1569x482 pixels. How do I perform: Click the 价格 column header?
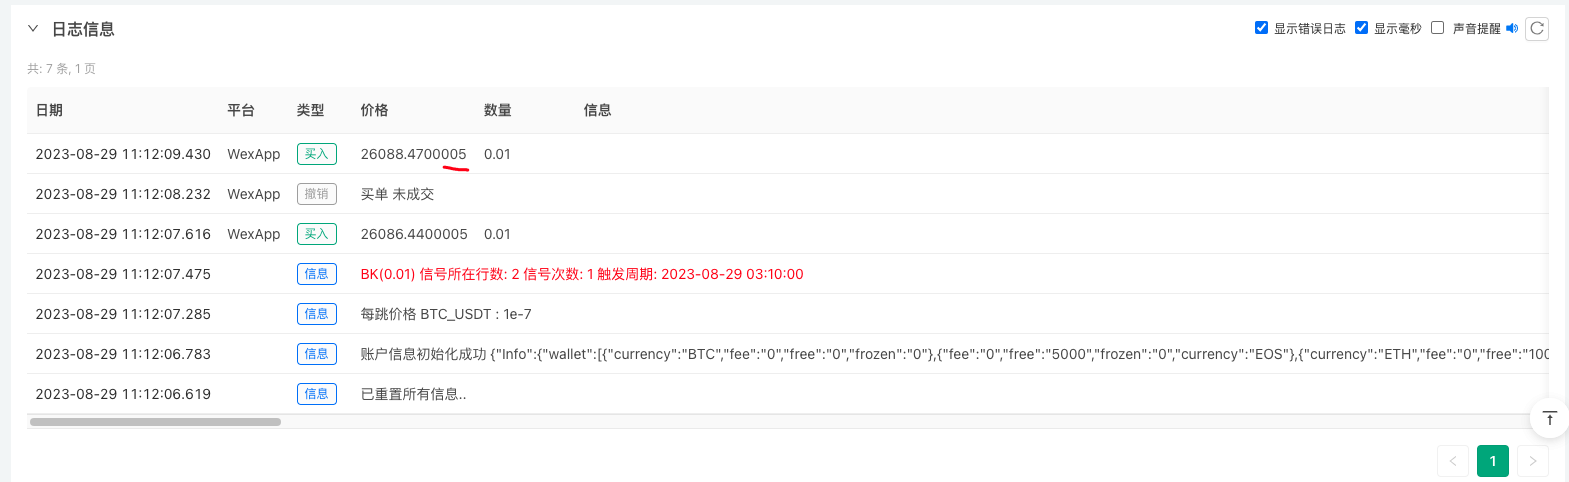point(374,110)
